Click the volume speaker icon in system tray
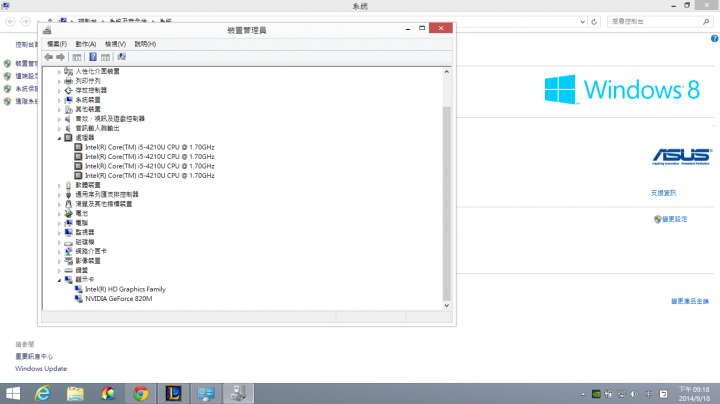Screen dimensions: 720x404 pos(634,394)
